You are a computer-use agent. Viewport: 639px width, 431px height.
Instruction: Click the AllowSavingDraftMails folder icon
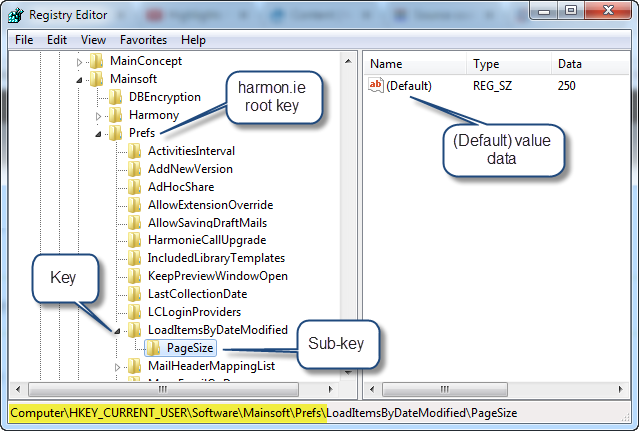(x=134, y=223)
